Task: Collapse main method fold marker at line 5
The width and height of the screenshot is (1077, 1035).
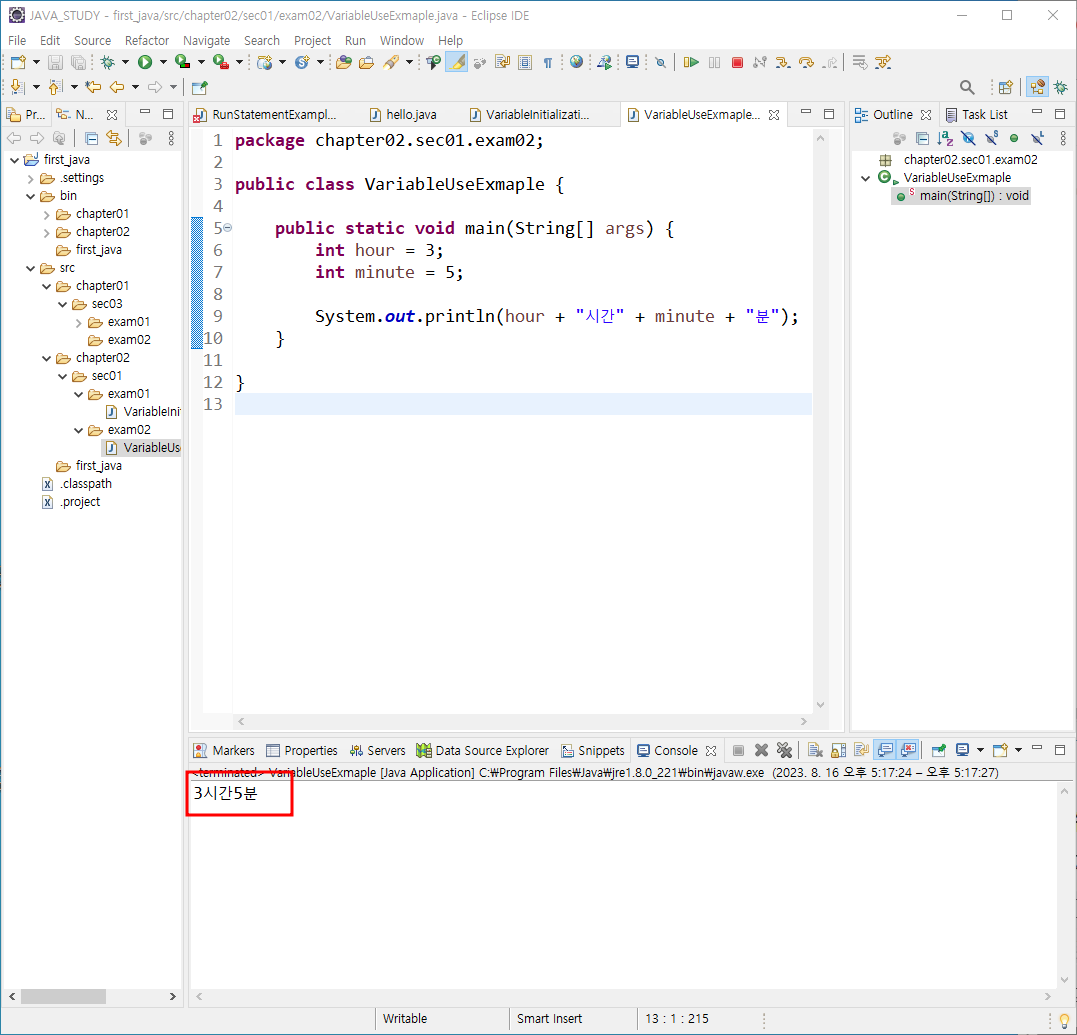Action: (227, 227)
